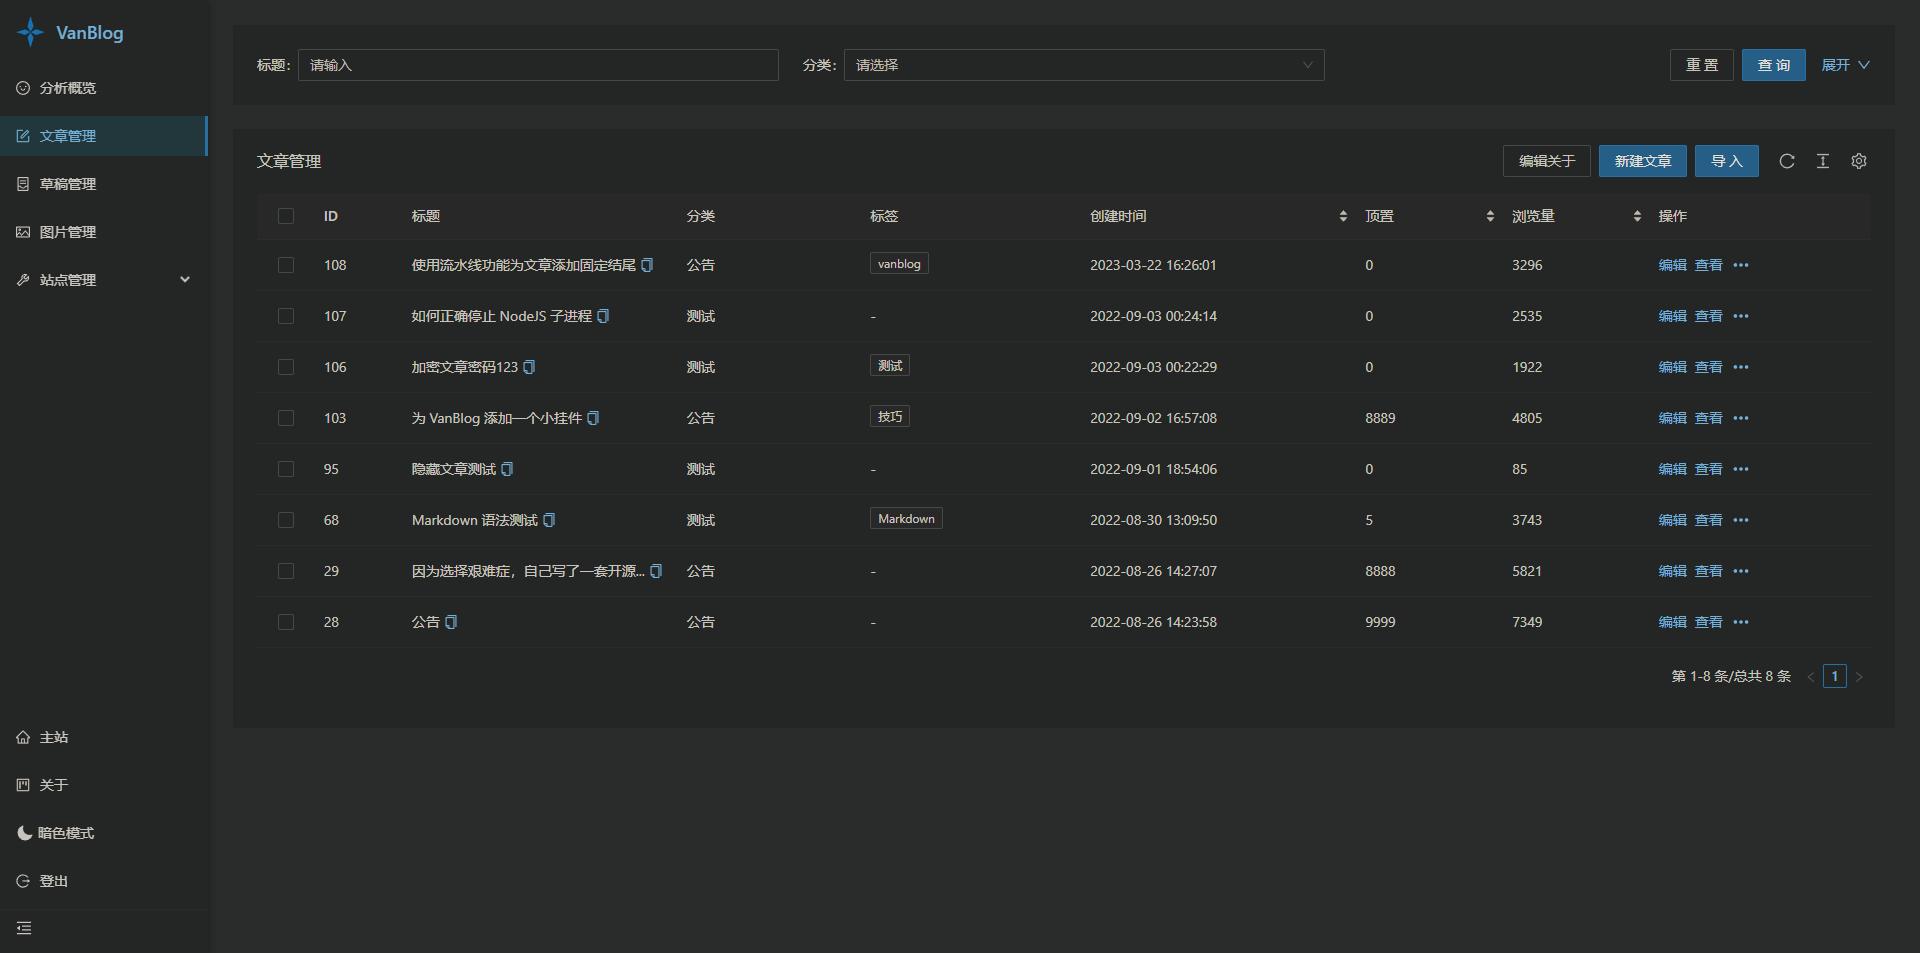The image size is (1920, 953).
Task: Copy icon beside Markdown 语法测试 title
Action: pyautogui.click(x=549, y=520)
